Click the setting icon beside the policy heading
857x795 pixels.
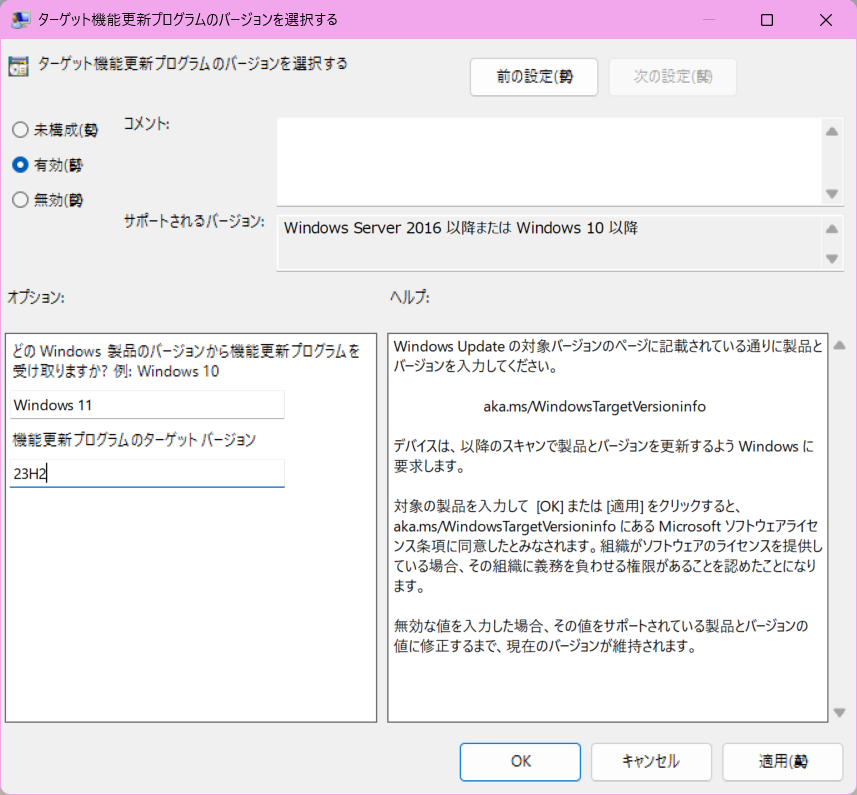click(x=18, y=67)
